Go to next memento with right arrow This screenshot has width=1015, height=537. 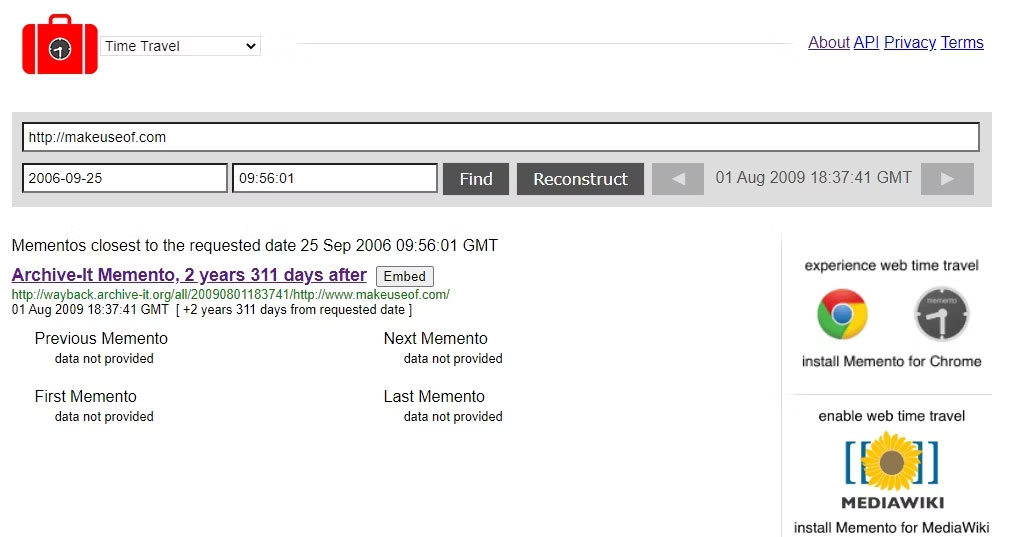point(947,179)
